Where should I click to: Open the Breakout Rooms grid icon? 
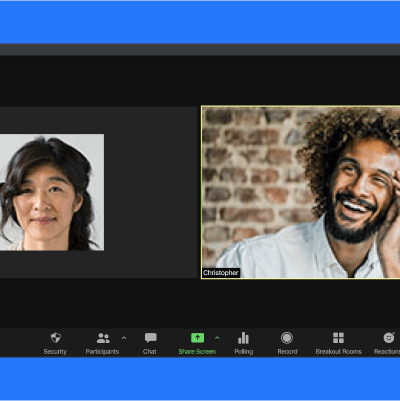coord(338,338)
